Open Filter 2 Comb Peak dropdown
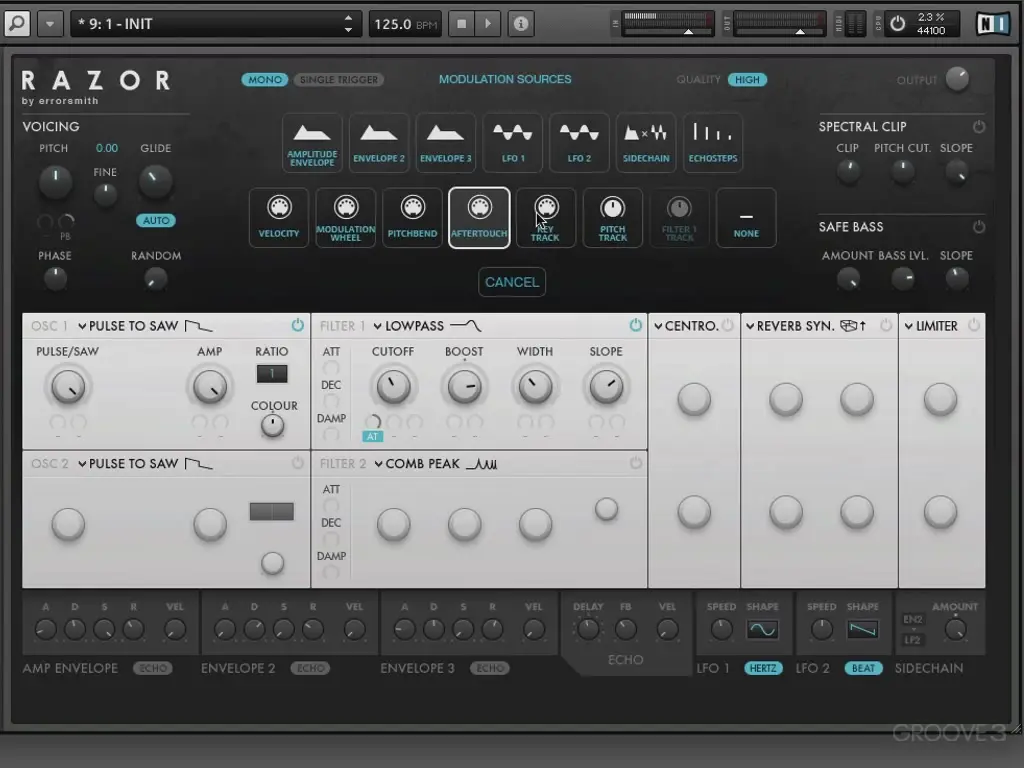 pos(435,464)
